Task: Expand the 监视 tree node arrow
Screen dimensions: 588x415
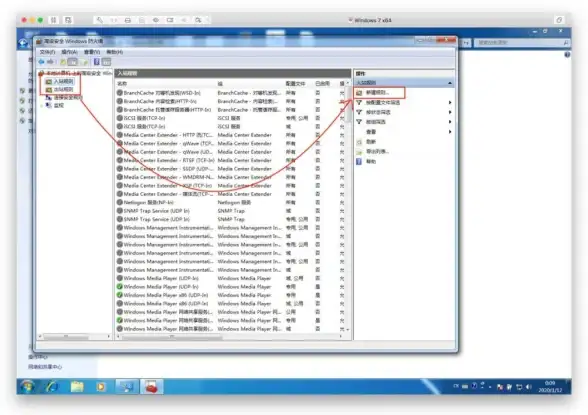Action: 41,106
